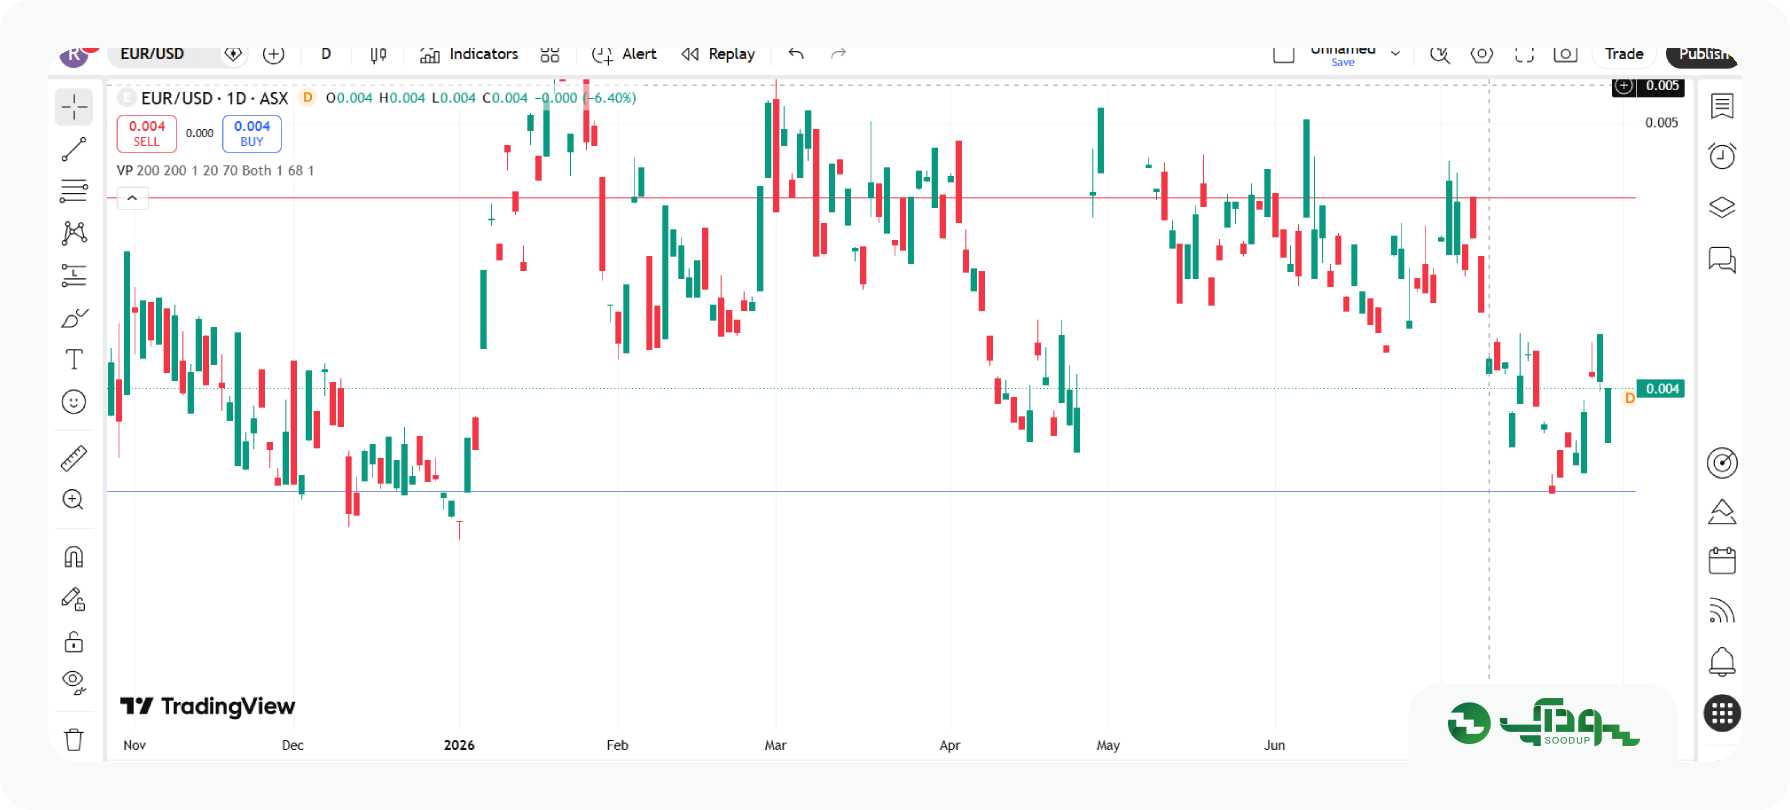Image resolution: width=1790 pixels, height=810 pixels.
Task: Open the D timeframe interval selector
Action: click(326, 54)
